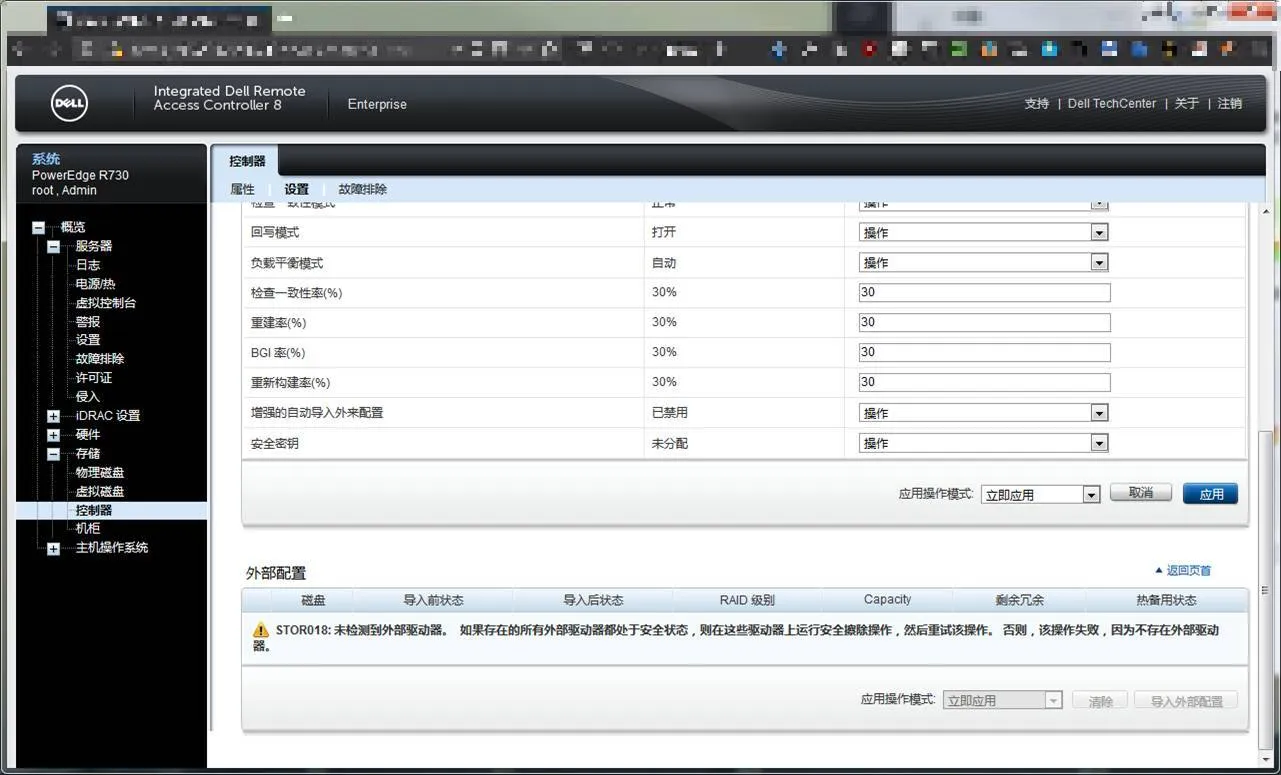Image resolution: width=1281 pixels, height=775 pixels.
Task: Click the 剩余冗余 column header
Action: tap(1019, 600)
